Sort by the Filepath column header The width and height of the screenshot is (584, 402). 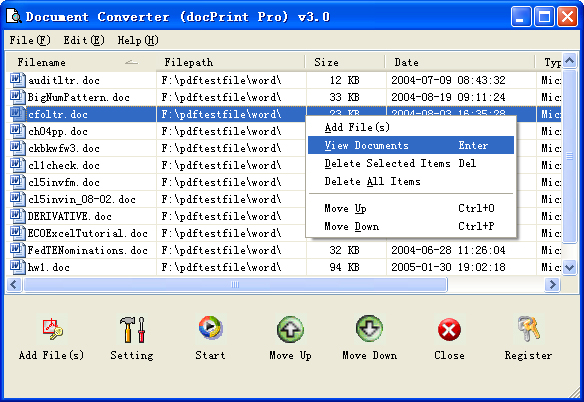[x=231, y=62]
